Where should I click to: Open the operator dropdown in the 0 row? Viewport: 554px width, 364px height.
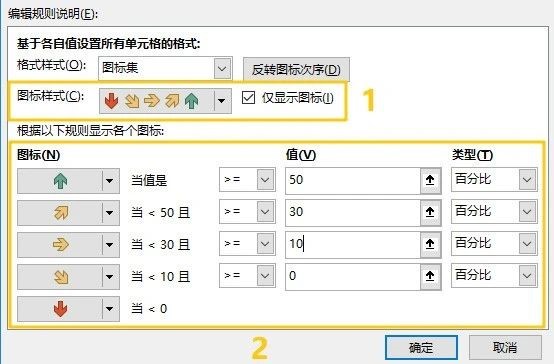pos(247,275)
